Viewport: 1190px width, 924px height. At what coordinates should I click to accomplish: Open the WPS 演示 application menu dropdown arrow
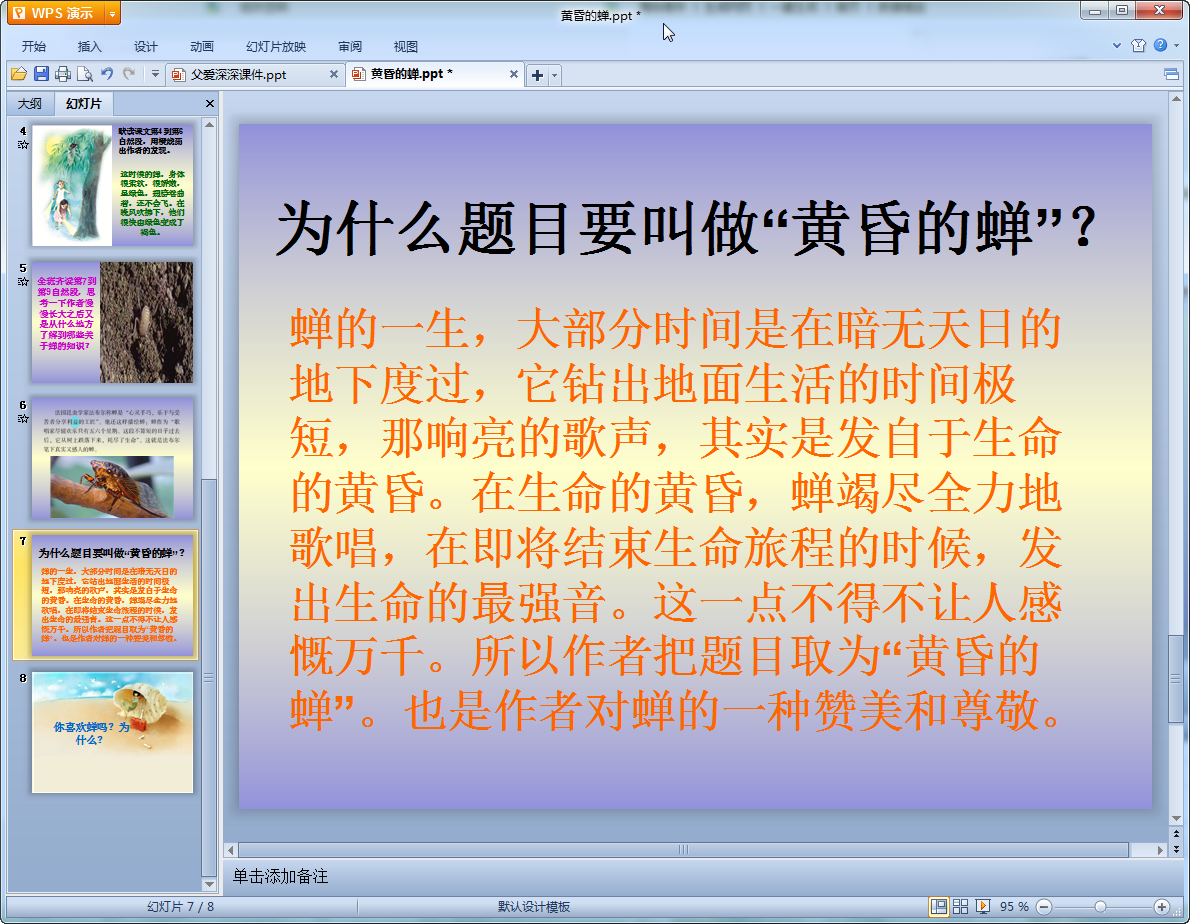pos(112,14)
